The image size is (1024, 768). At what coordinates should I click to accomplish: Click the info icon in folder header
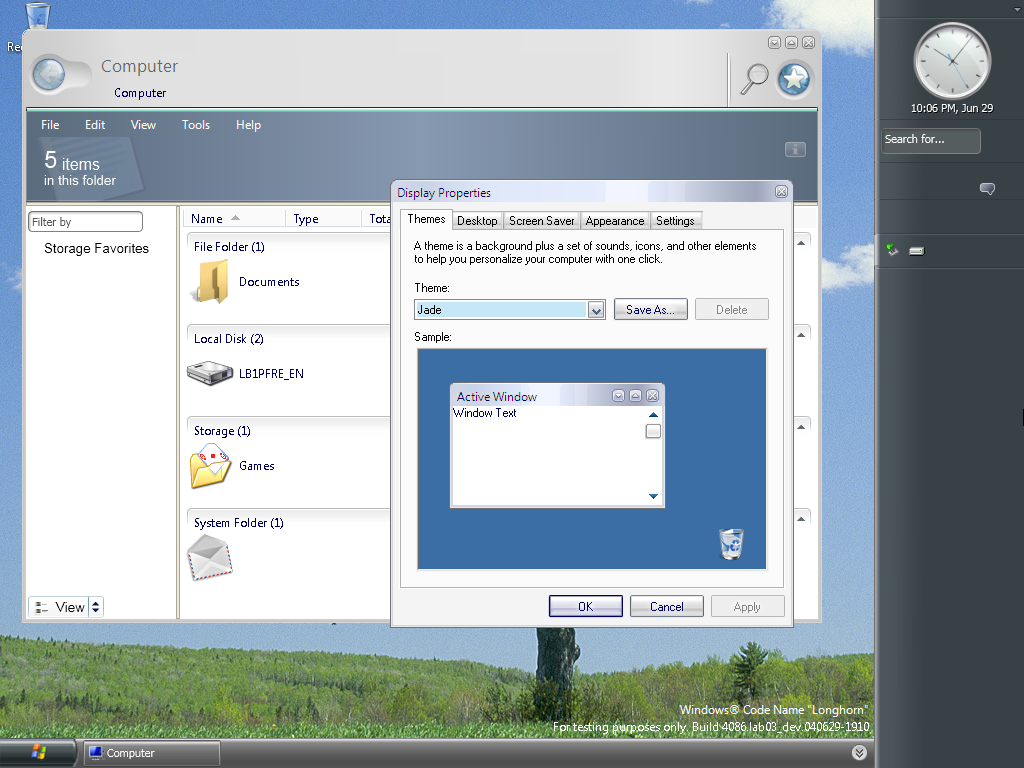tap(795, 149)
